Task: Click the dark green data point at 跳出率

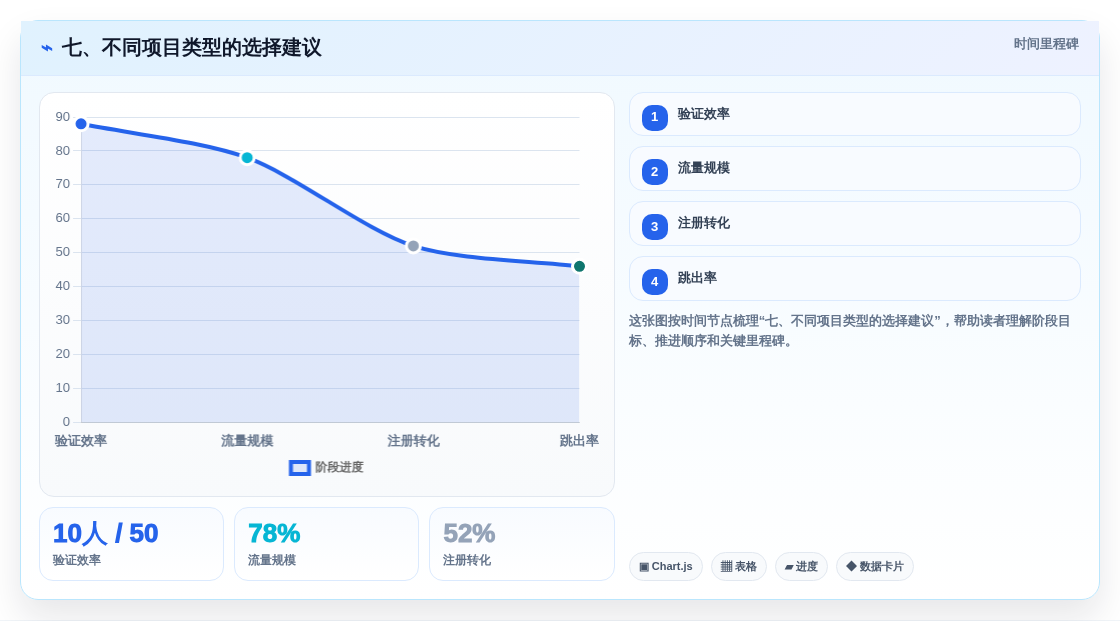Action: pos(579,267)
